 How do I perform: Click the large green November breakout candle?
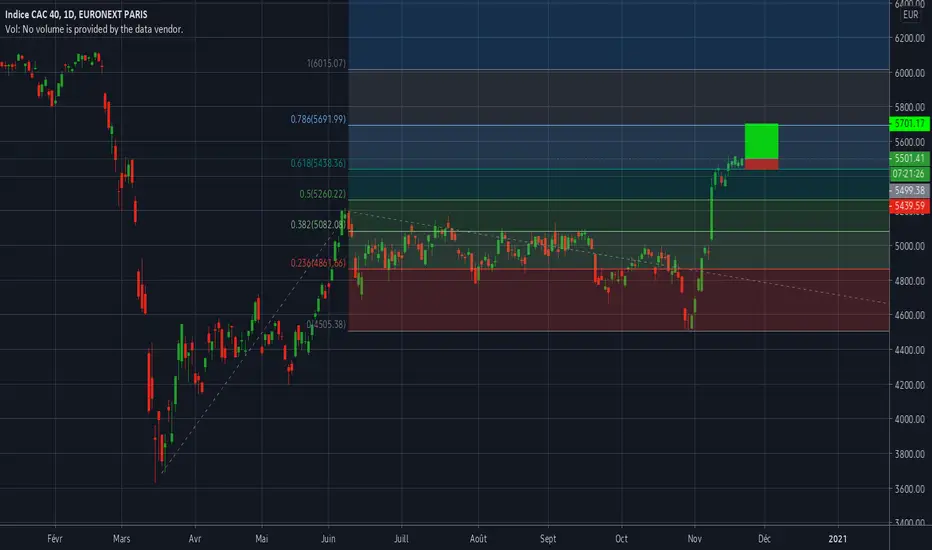(x=711, y=214)
